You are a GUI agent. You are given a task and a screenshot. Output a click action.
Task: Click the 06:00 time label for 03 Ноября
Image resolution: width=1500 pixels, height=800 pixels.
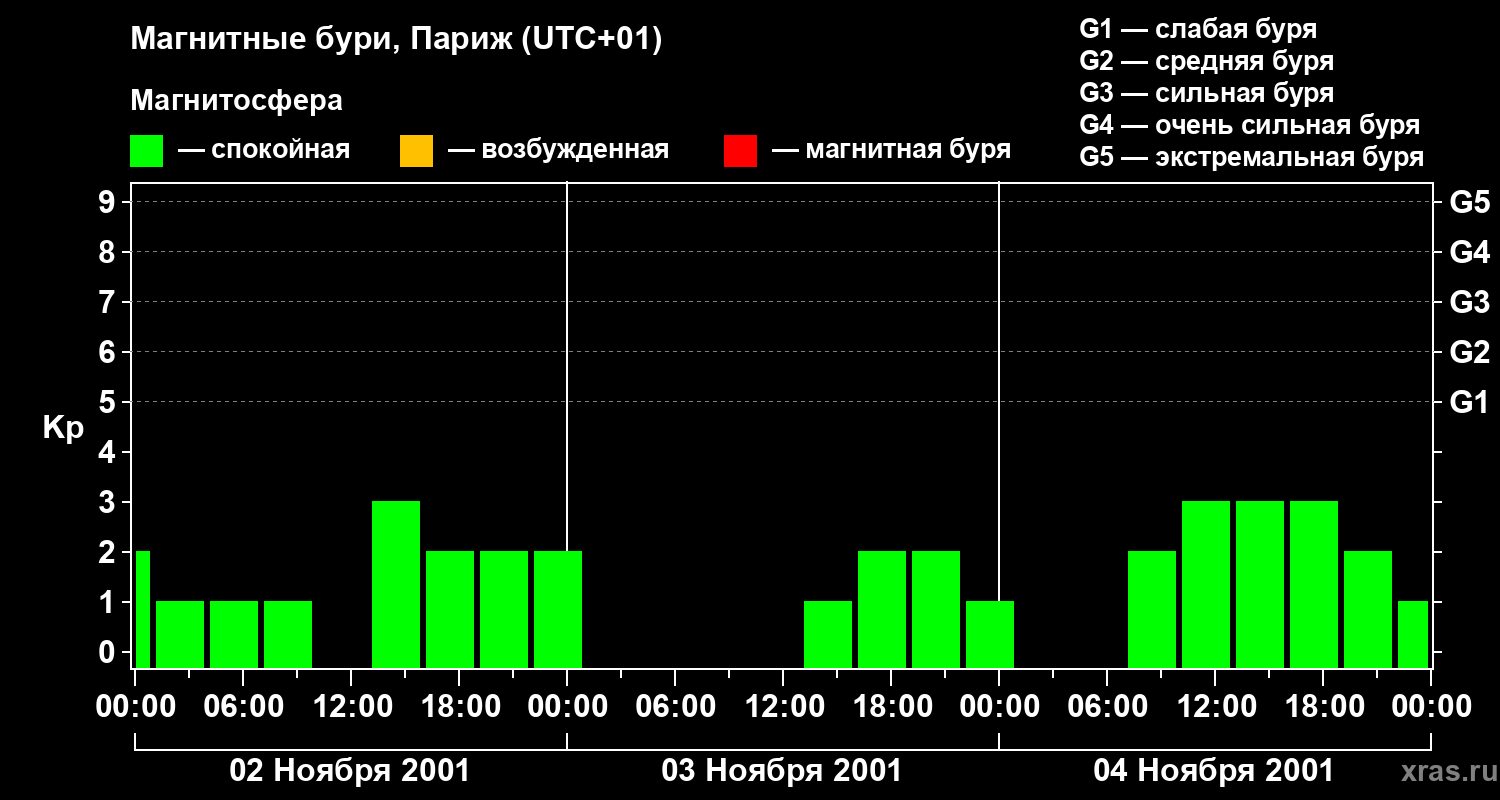(x=675, y=706)
